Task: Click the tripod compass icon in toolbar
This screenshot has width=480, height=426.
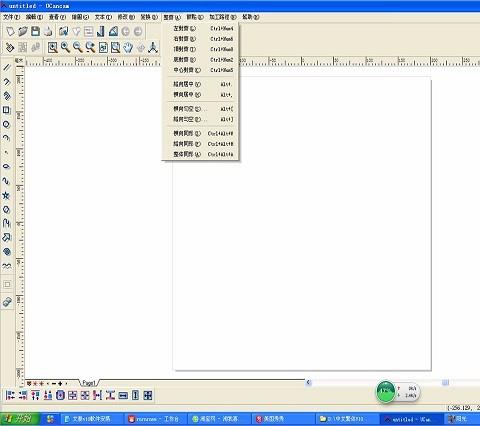Action: [153, 48]
